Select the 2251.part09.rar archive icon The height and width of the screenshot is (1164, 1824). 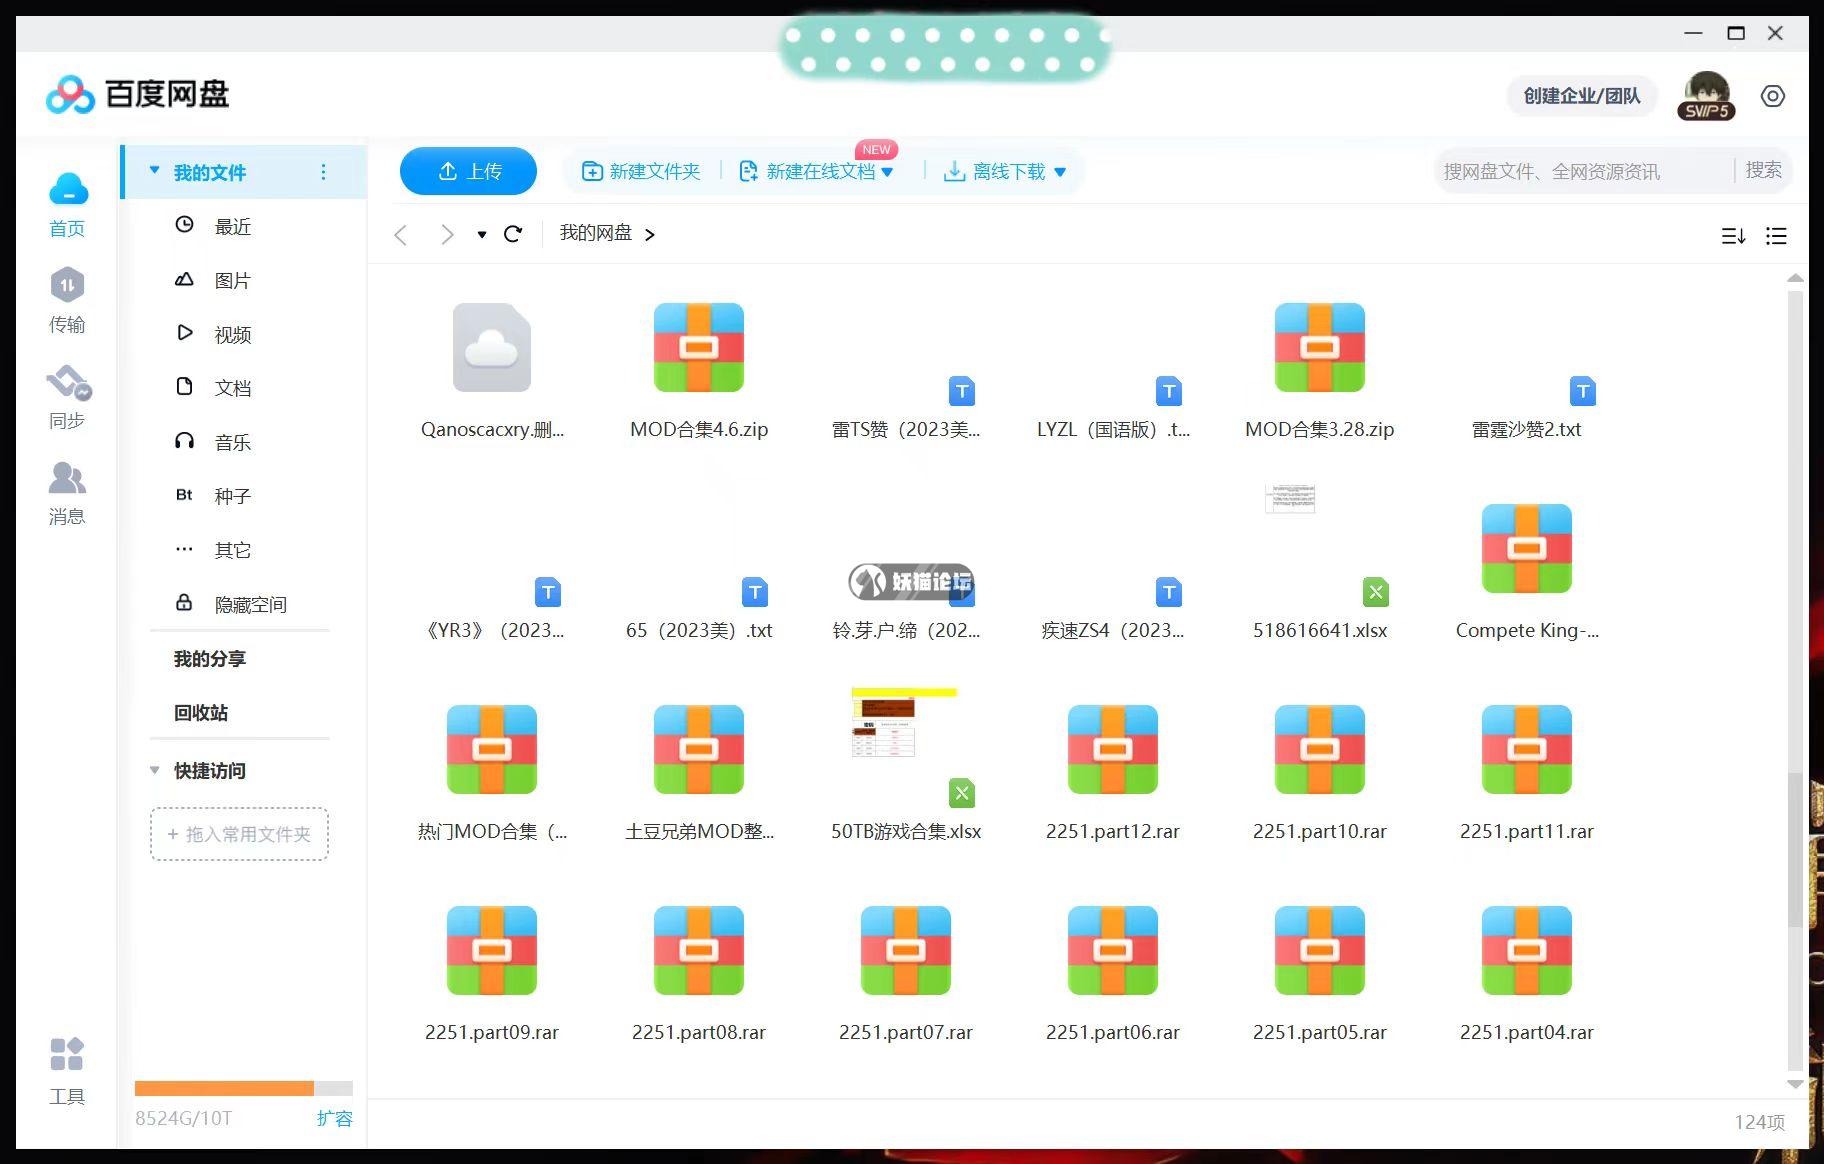click(x=492, y=950)
